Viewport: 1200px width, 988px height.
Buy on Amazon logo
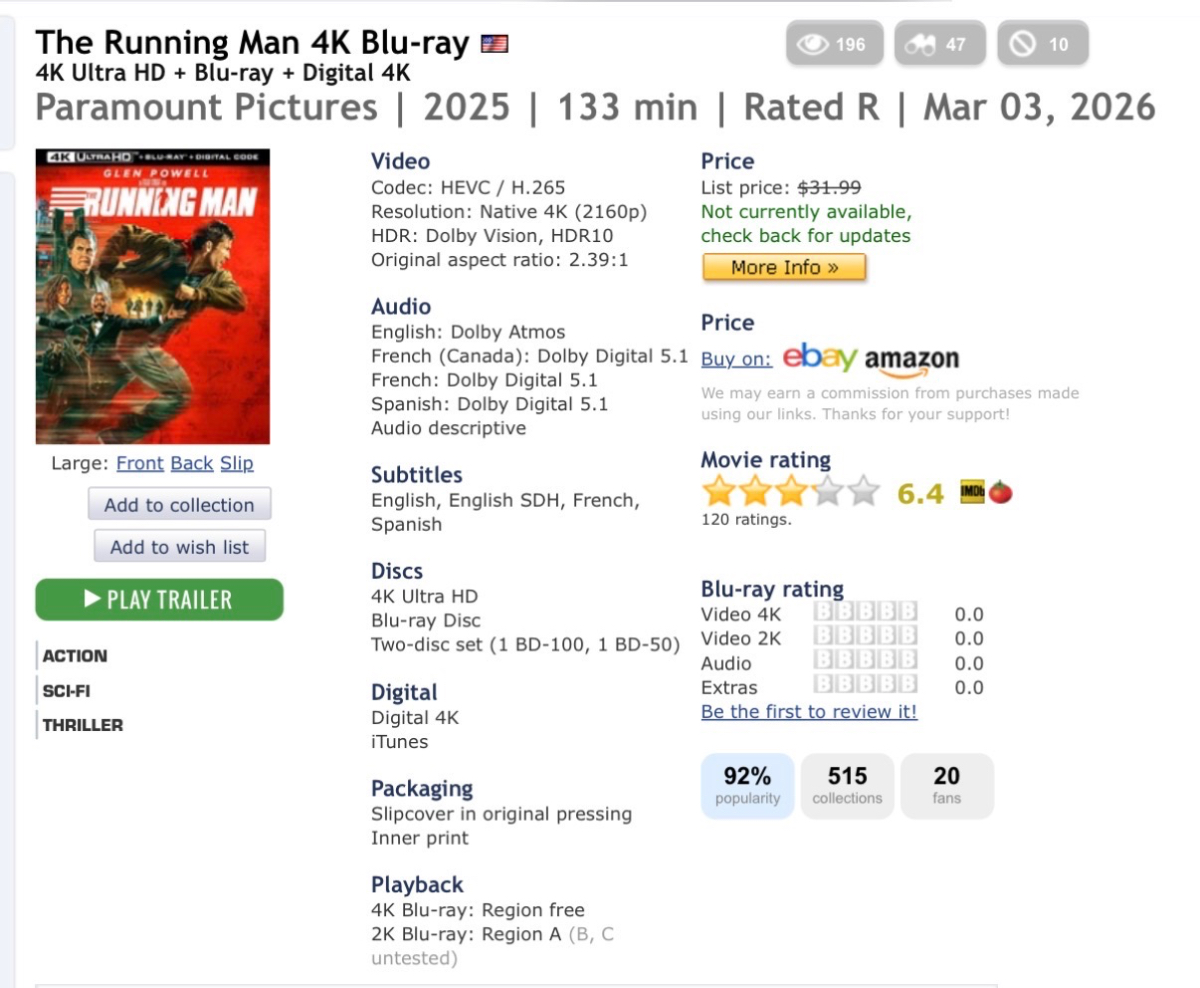(x=911, y=360)
